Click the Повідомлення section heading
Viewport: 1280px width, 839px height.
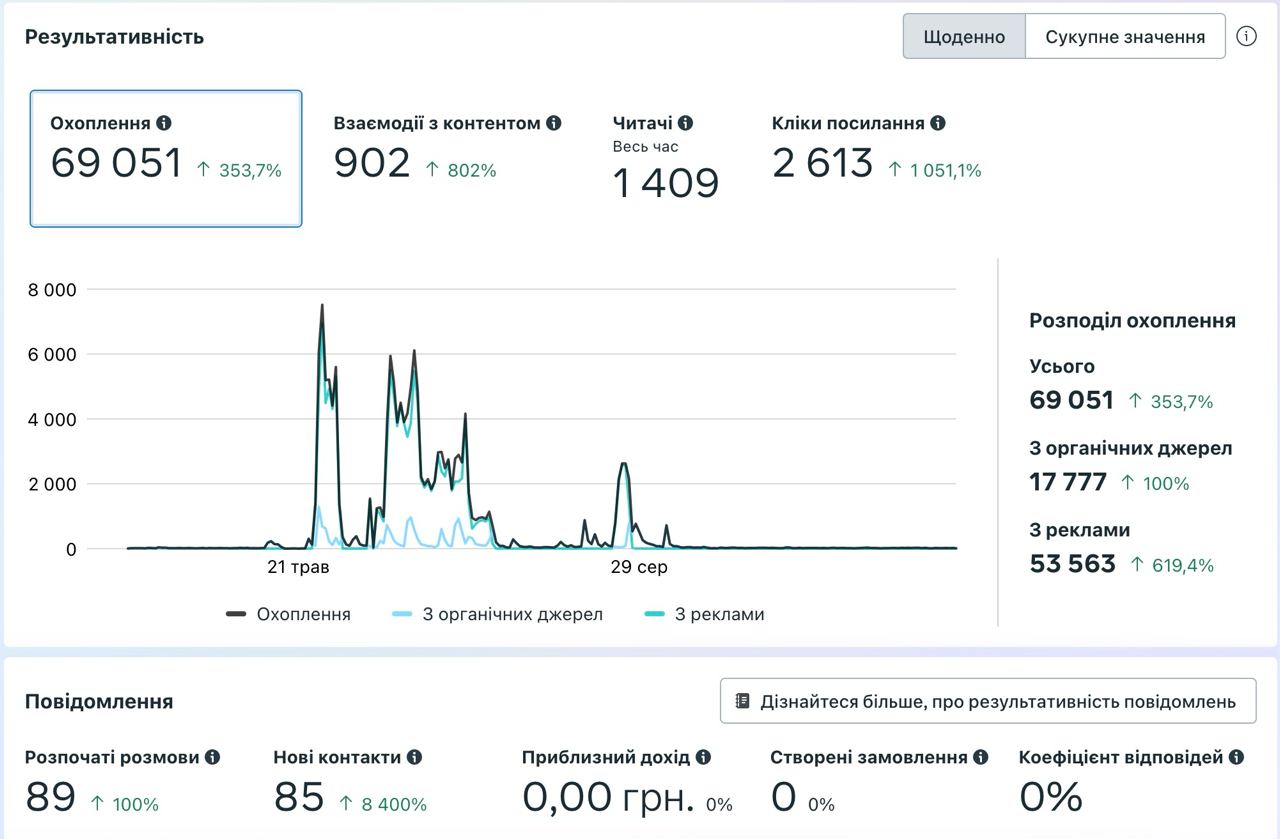tap(99, 701)
